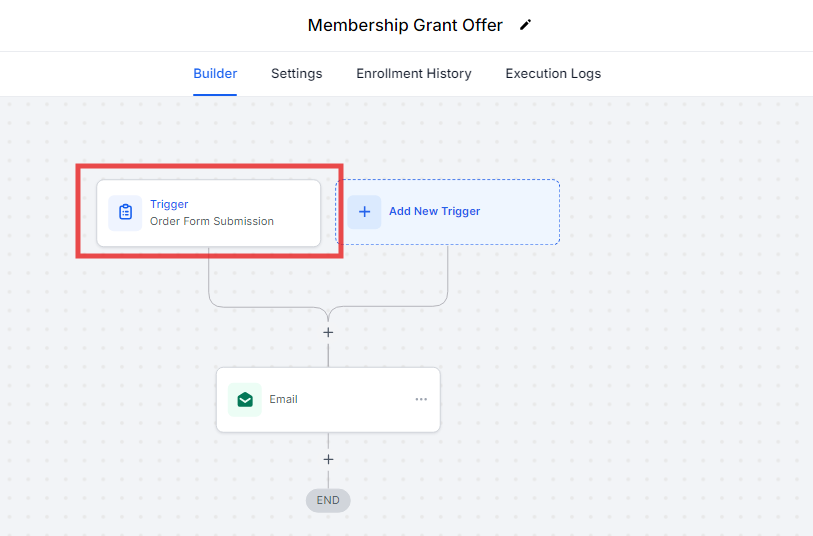The image size is (813, 536).
Task: View the Execution Logs tab
Action: (x=553, y=74)
